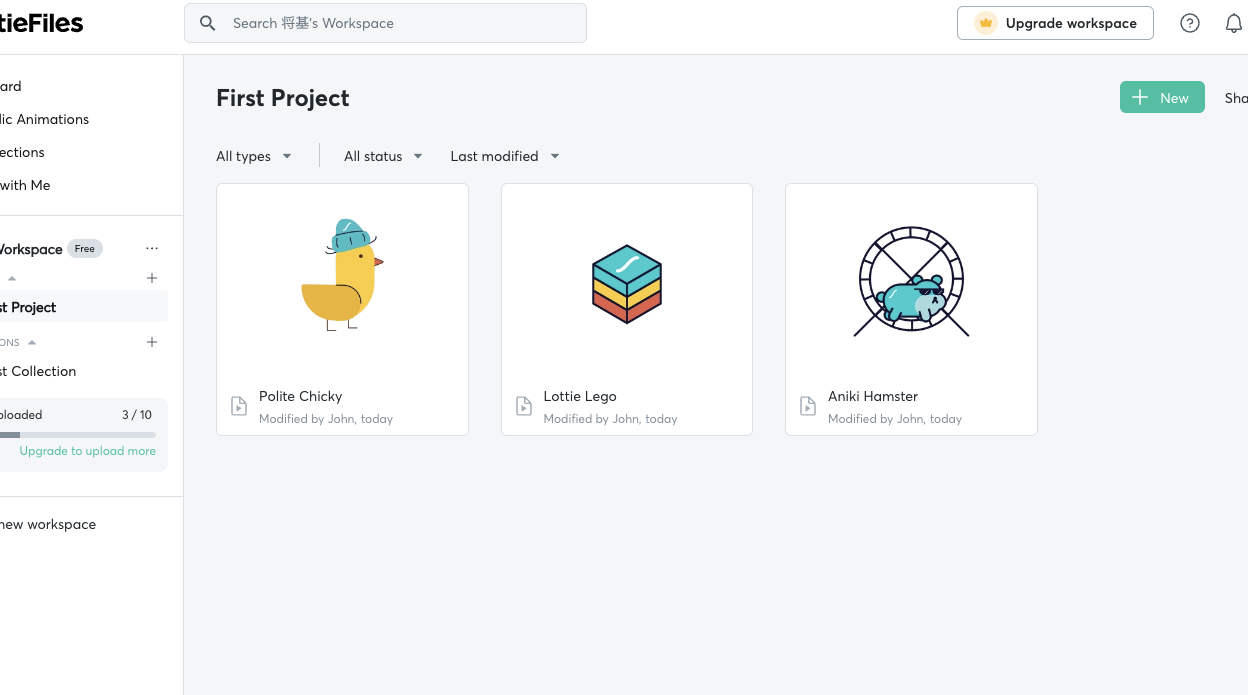Click the Aniki Hamster file icon

pos(808,406)
